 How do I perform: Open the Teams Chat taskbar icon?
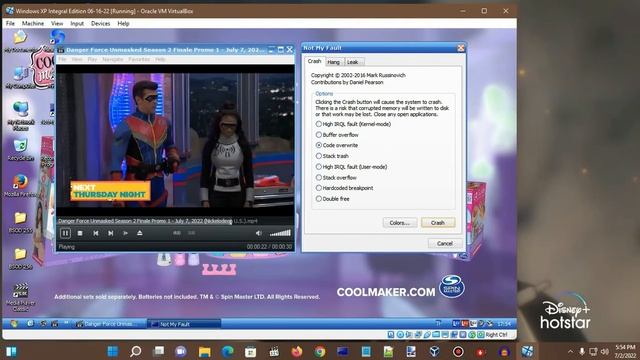[181, 351]
